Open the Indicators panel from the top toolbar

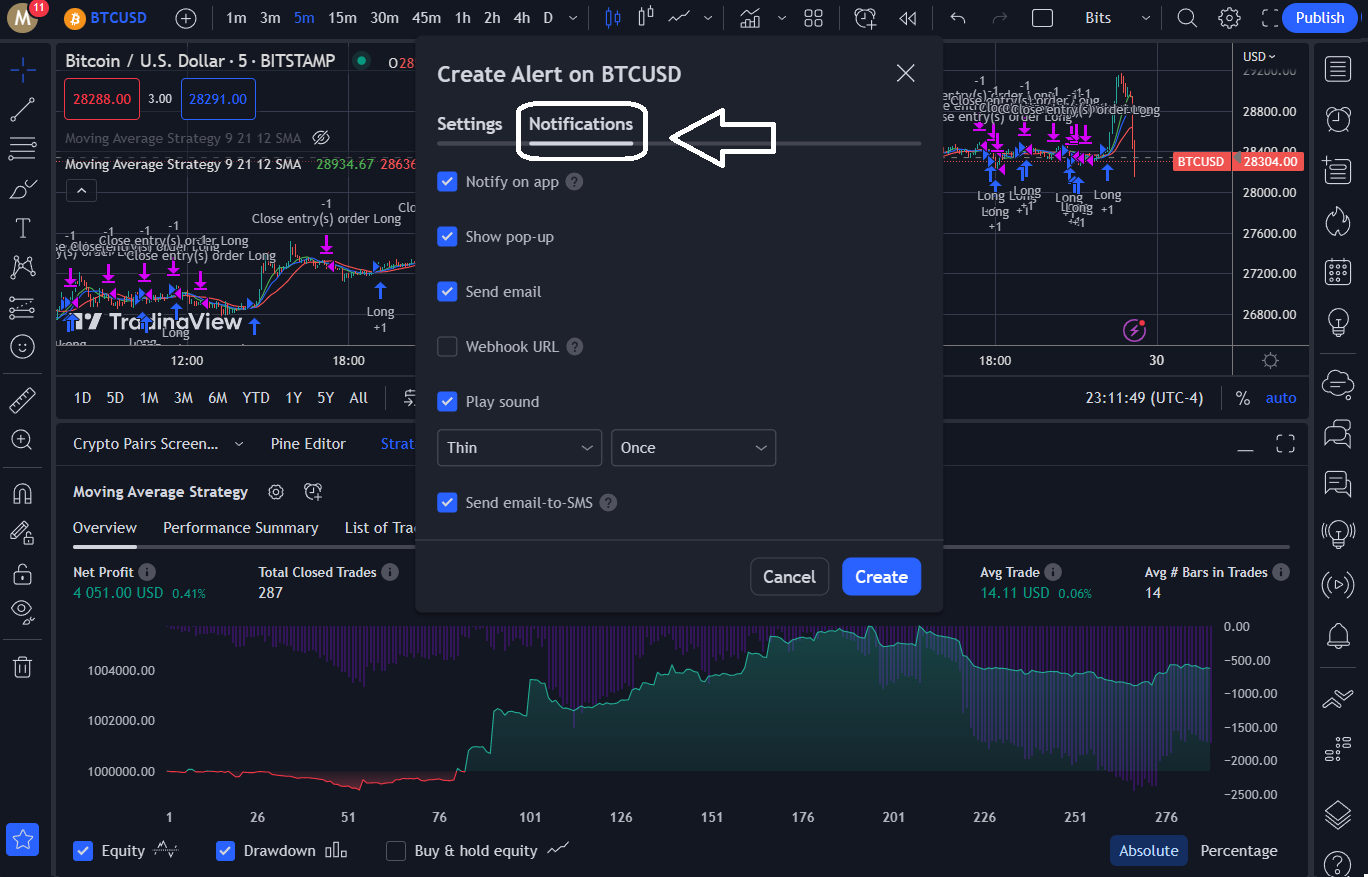[750, 17]
